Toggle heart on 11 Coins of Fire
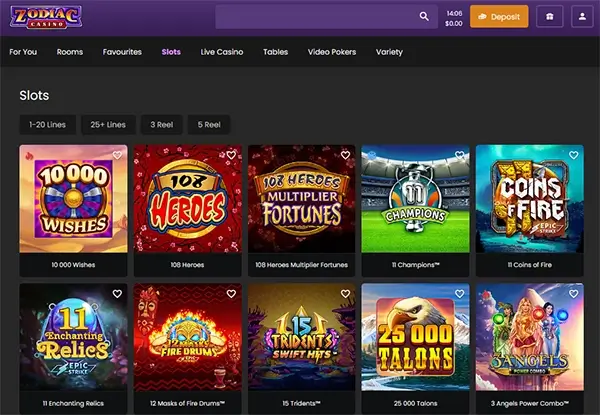Screen dimensions: 600x415 [574, 155]
